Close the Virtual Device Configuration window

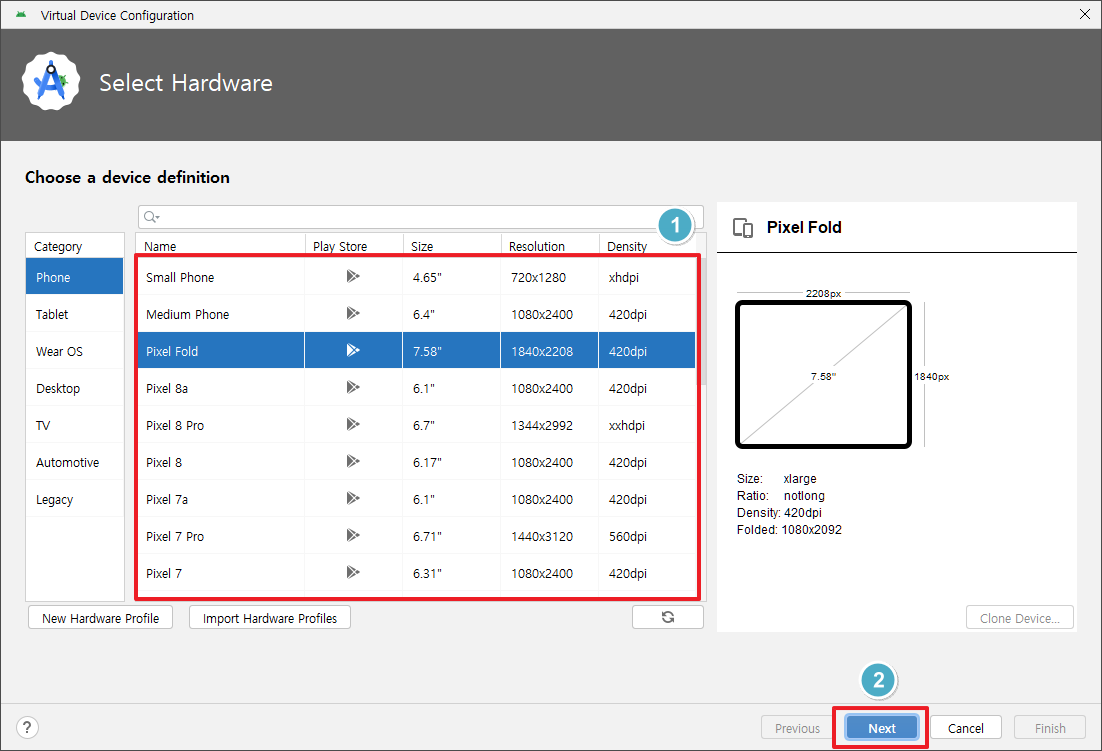click(1084, 14)
